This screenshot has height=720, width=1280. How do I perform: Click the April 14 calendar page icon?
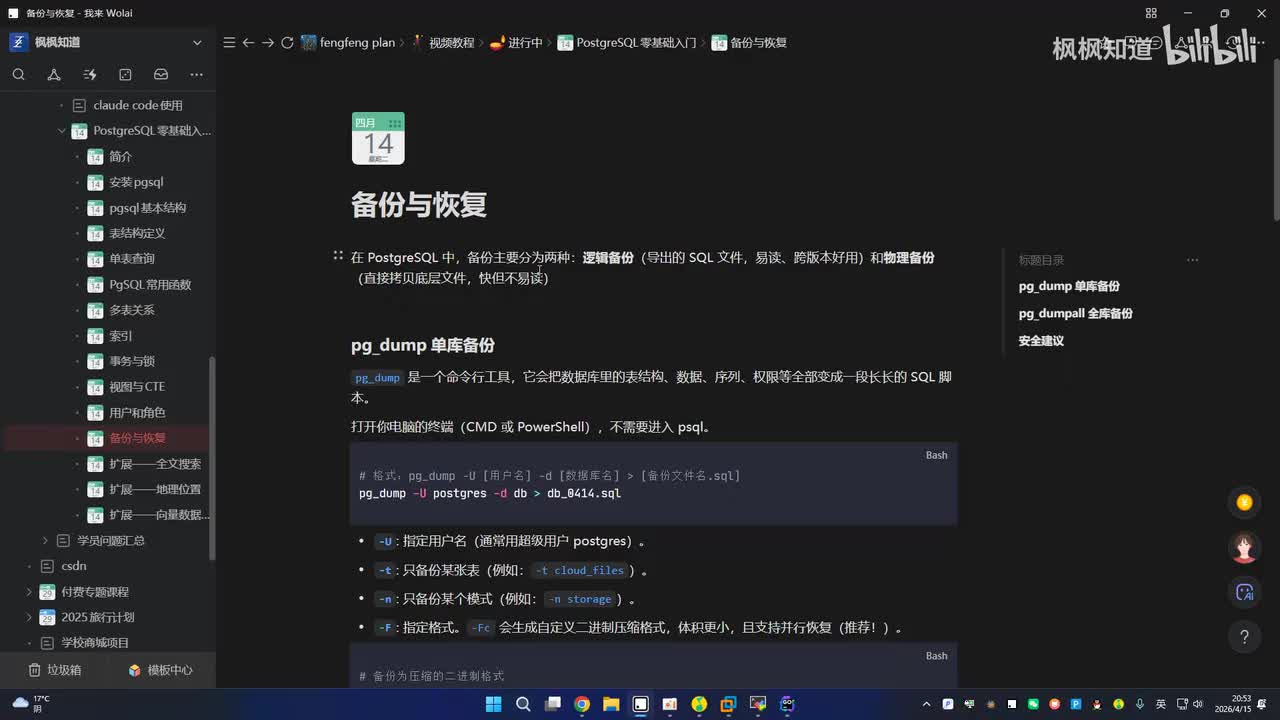(378, 138)
